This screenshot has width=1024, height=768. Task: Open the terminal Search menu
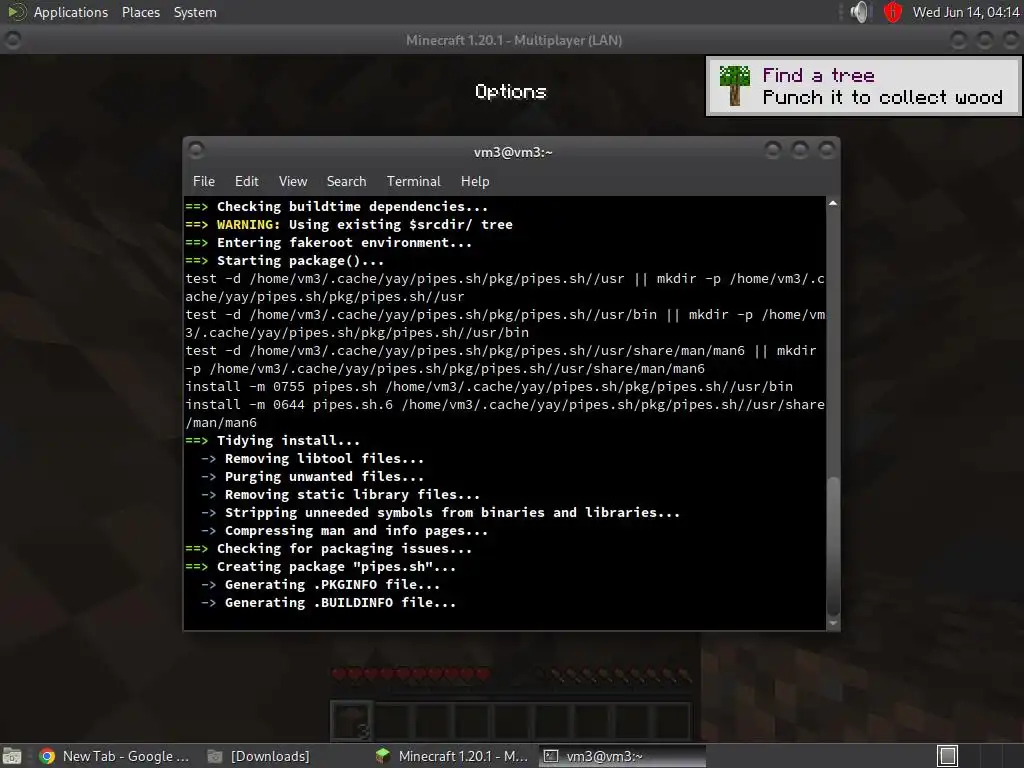click(x=346, y=182)
